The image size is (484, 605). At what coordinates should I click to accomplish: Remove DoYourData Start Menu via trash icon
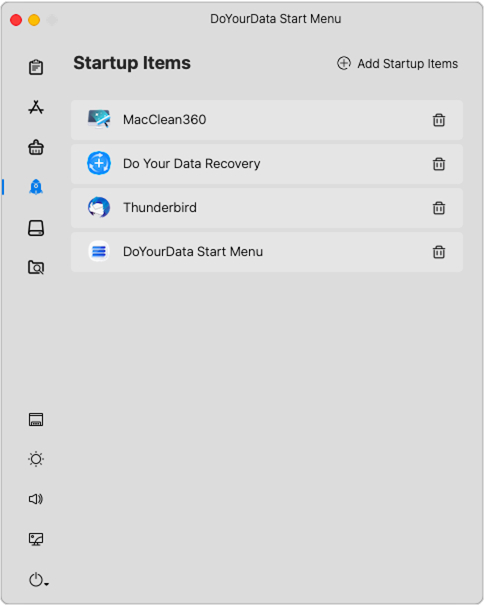[x=439, y=252]
